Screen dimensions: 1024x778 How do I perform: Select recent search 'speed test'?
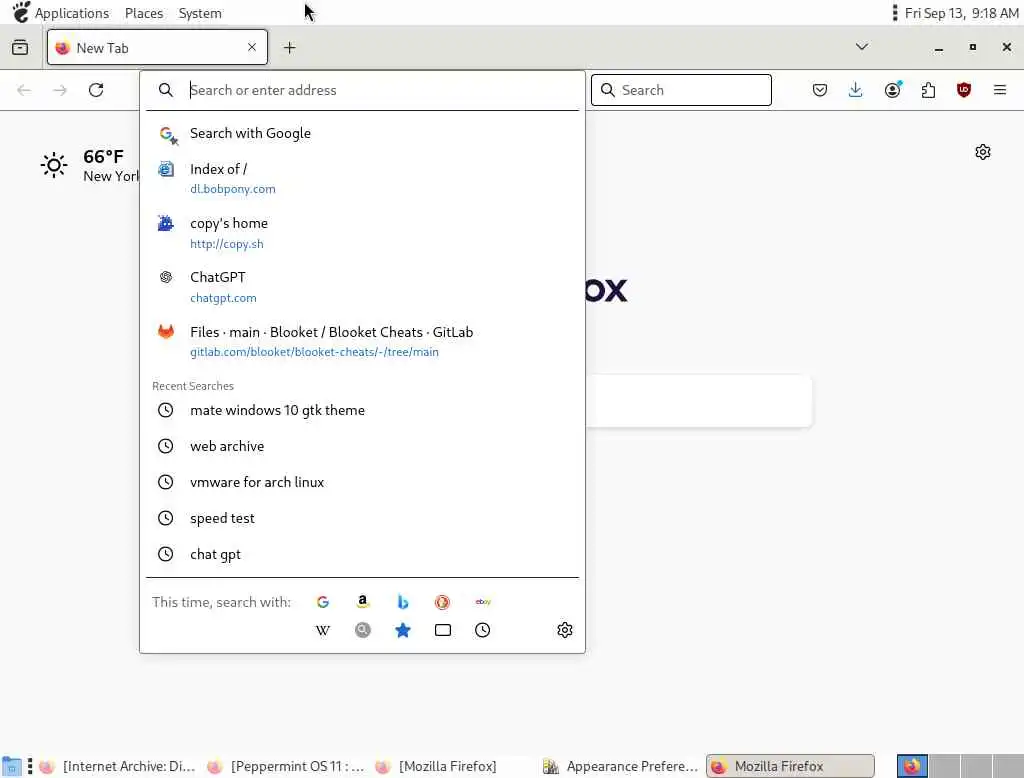click(x=362, y=518)
